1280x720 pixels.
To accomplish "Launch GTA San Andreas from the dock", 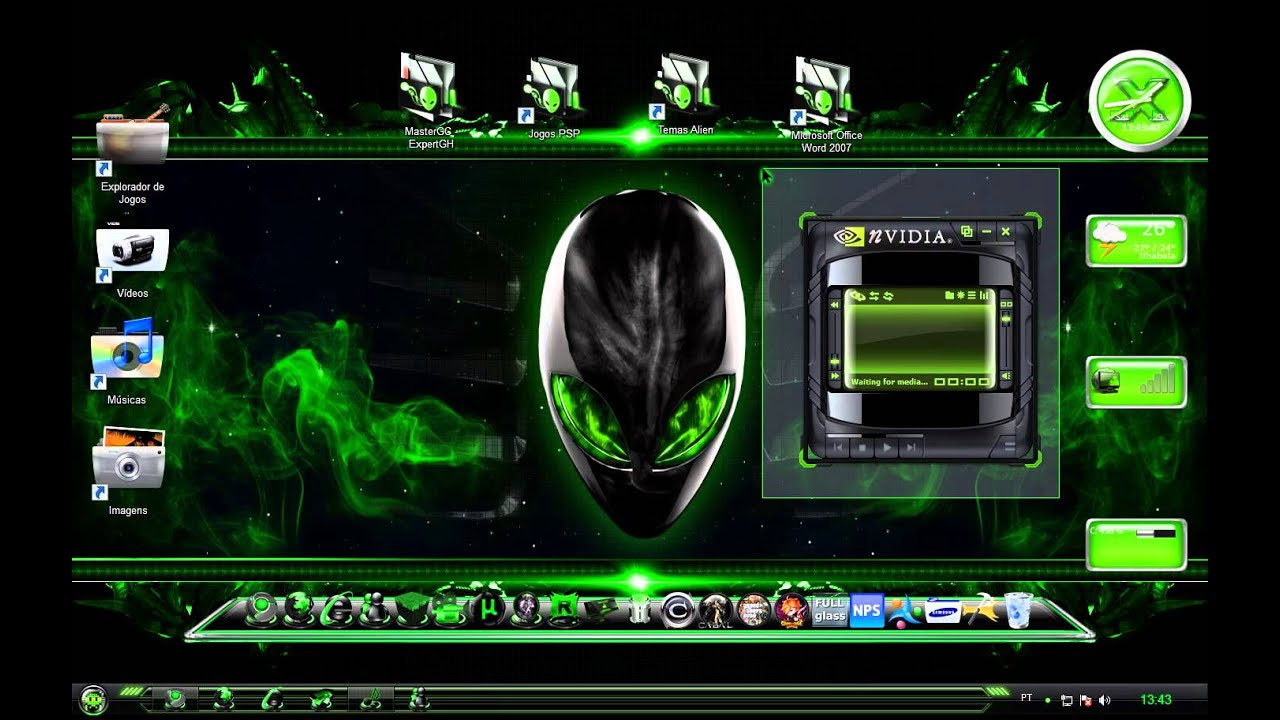I will pos(753,609).
